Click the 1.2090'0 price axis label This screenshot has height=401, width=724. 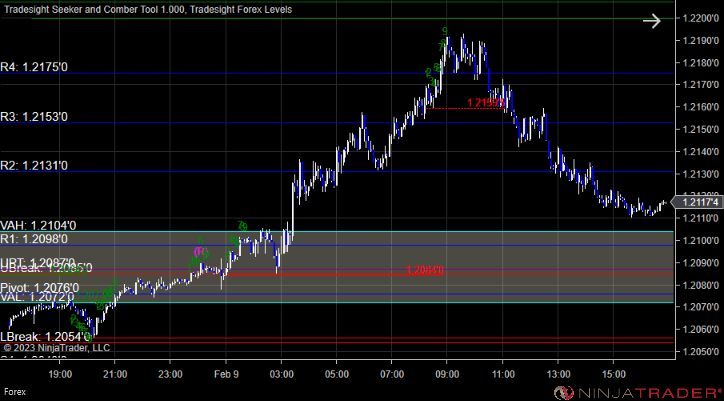click(700, 263)
